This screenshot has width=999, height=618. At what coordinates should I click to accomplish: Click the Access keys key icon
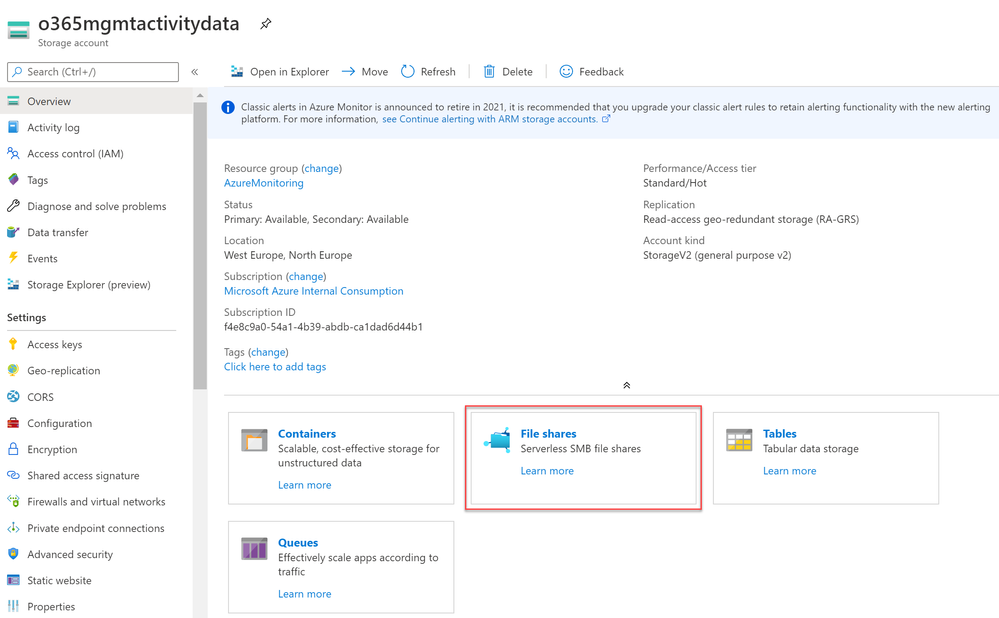tap(13, 344)
